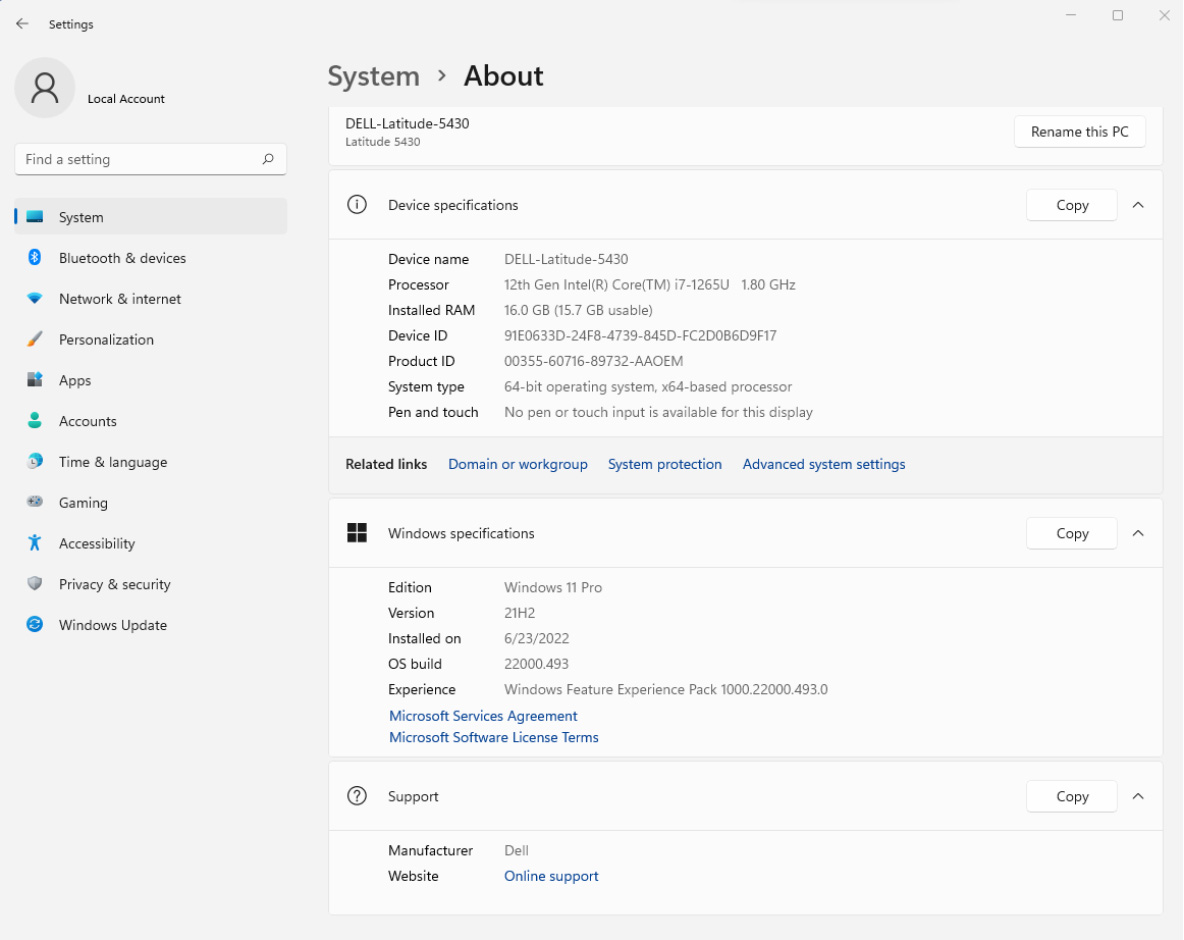1184x940 pixels.
Task: Click the search magnifier icon
Action: tap(268, 159)
